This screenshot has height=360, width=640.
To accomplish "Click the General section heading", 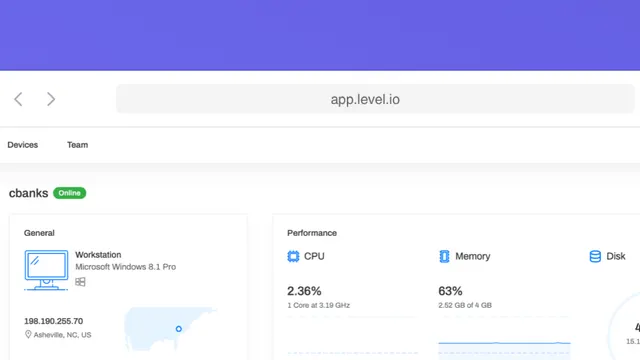I will pyautogui.click(x=39, y=233).
